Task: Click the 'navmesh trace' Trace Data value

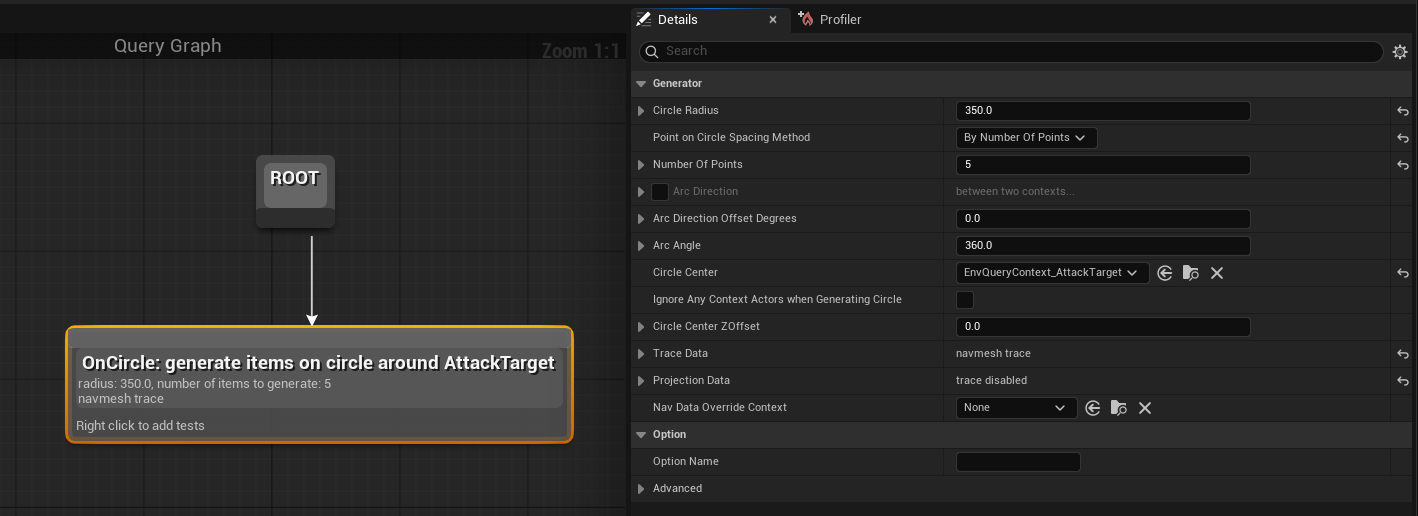Action: [993, 354]
